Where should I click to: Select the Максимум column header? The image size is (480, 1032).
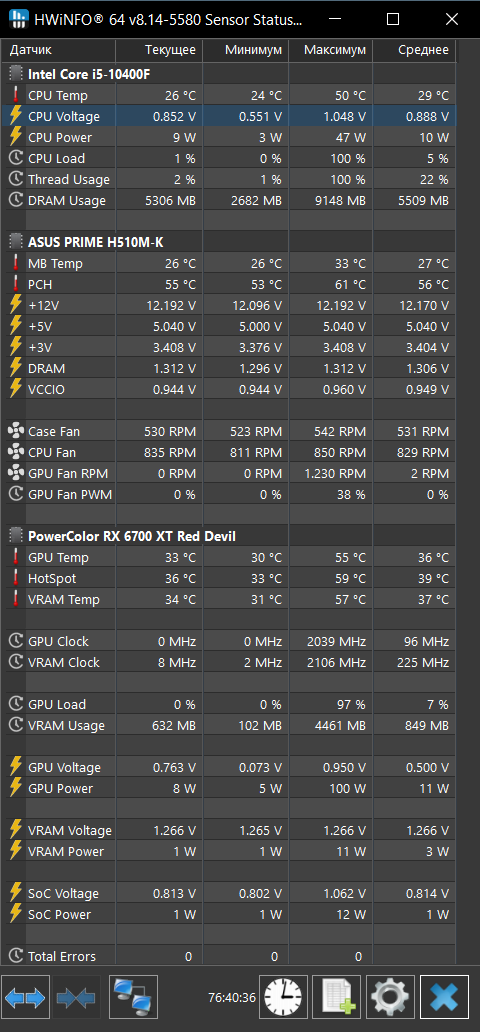click(330, 50)
